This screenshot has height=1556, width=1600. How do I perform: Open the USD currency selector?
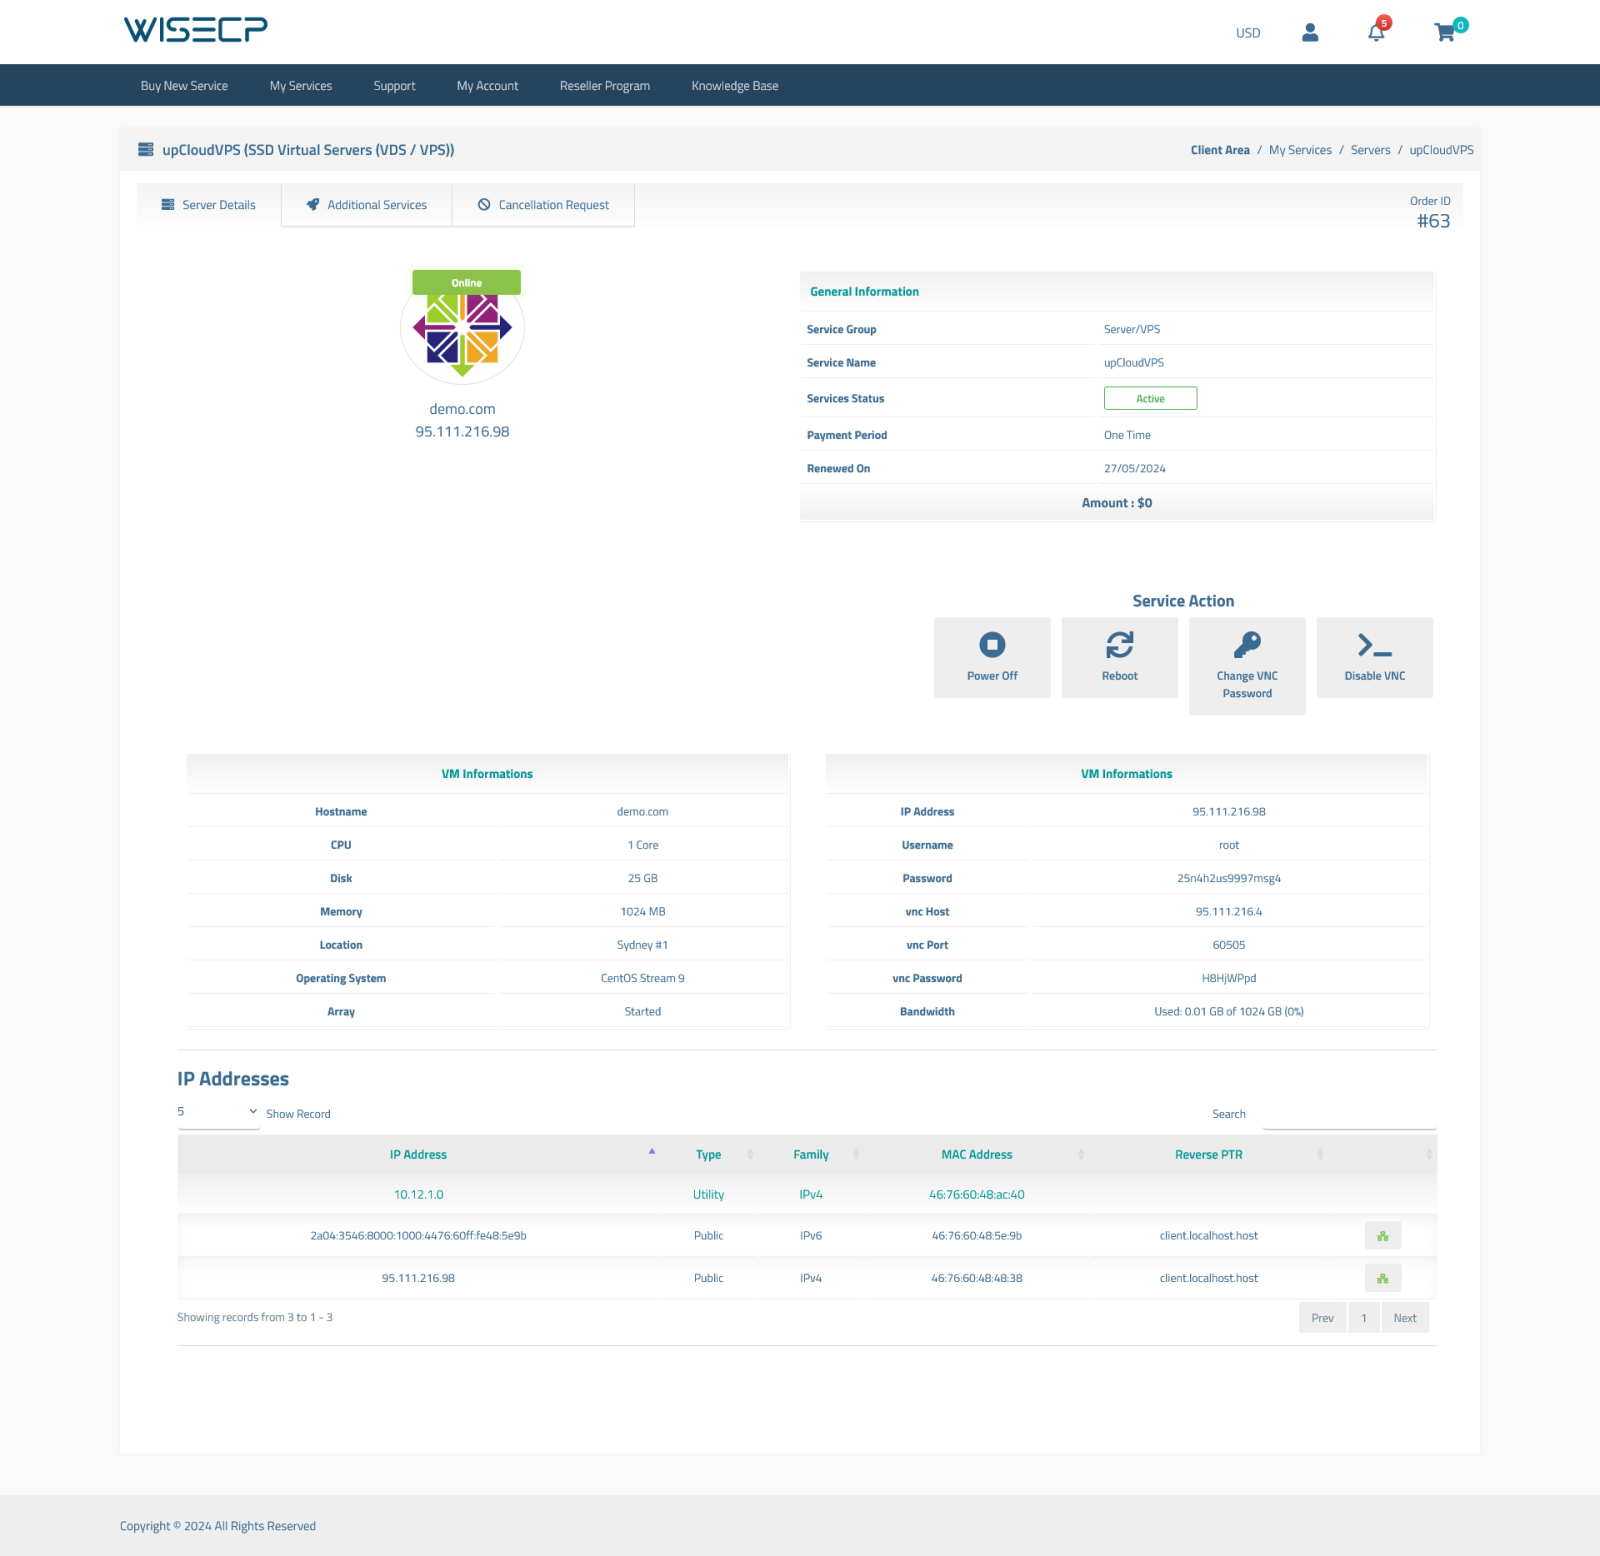coord(1248,33)
